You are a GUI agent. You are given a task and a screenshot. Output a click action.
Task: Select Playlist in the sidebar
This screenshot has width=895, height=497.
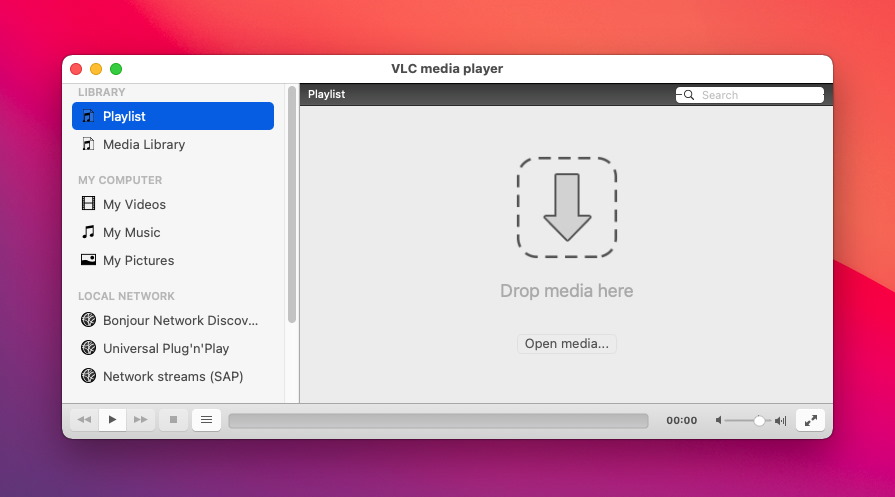click(173, 116)
